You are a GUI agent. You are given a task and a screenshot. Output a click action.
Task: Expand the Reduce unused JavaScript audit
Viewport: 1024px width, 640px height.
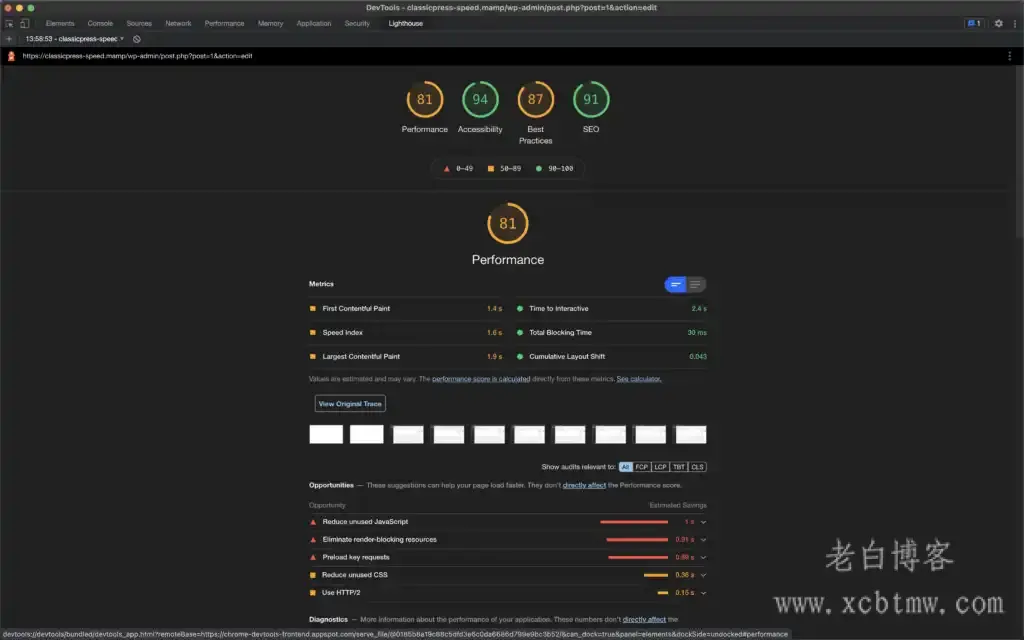703,522
